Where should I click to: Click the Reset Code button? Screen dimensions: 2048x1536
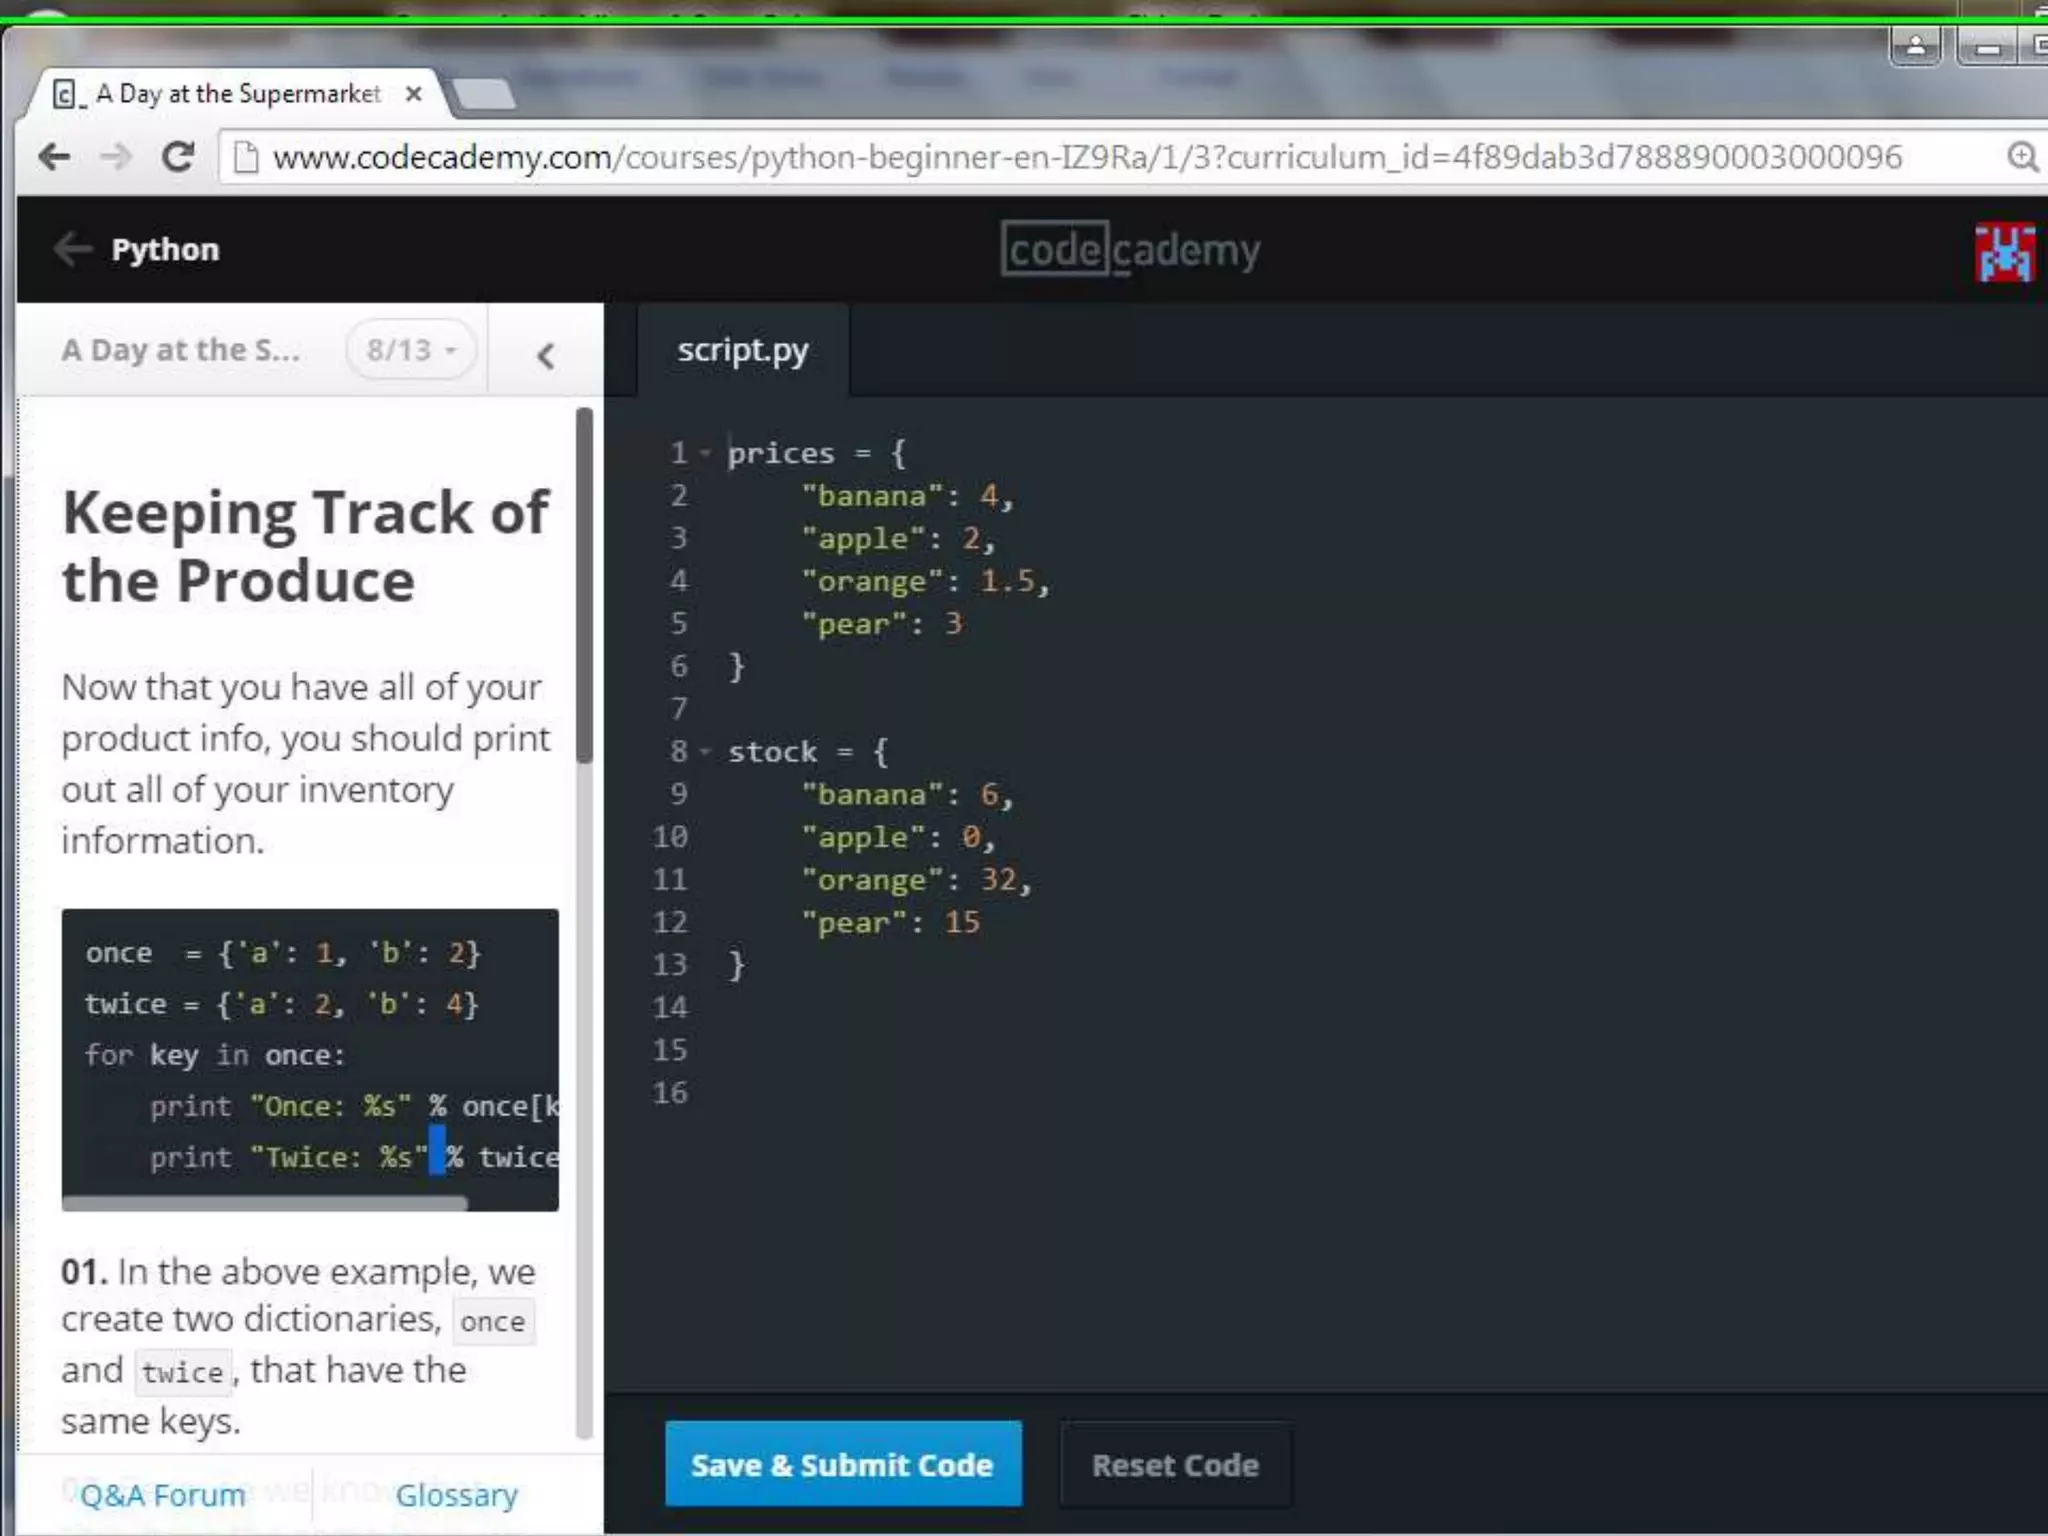[x=1174, y=1465]
